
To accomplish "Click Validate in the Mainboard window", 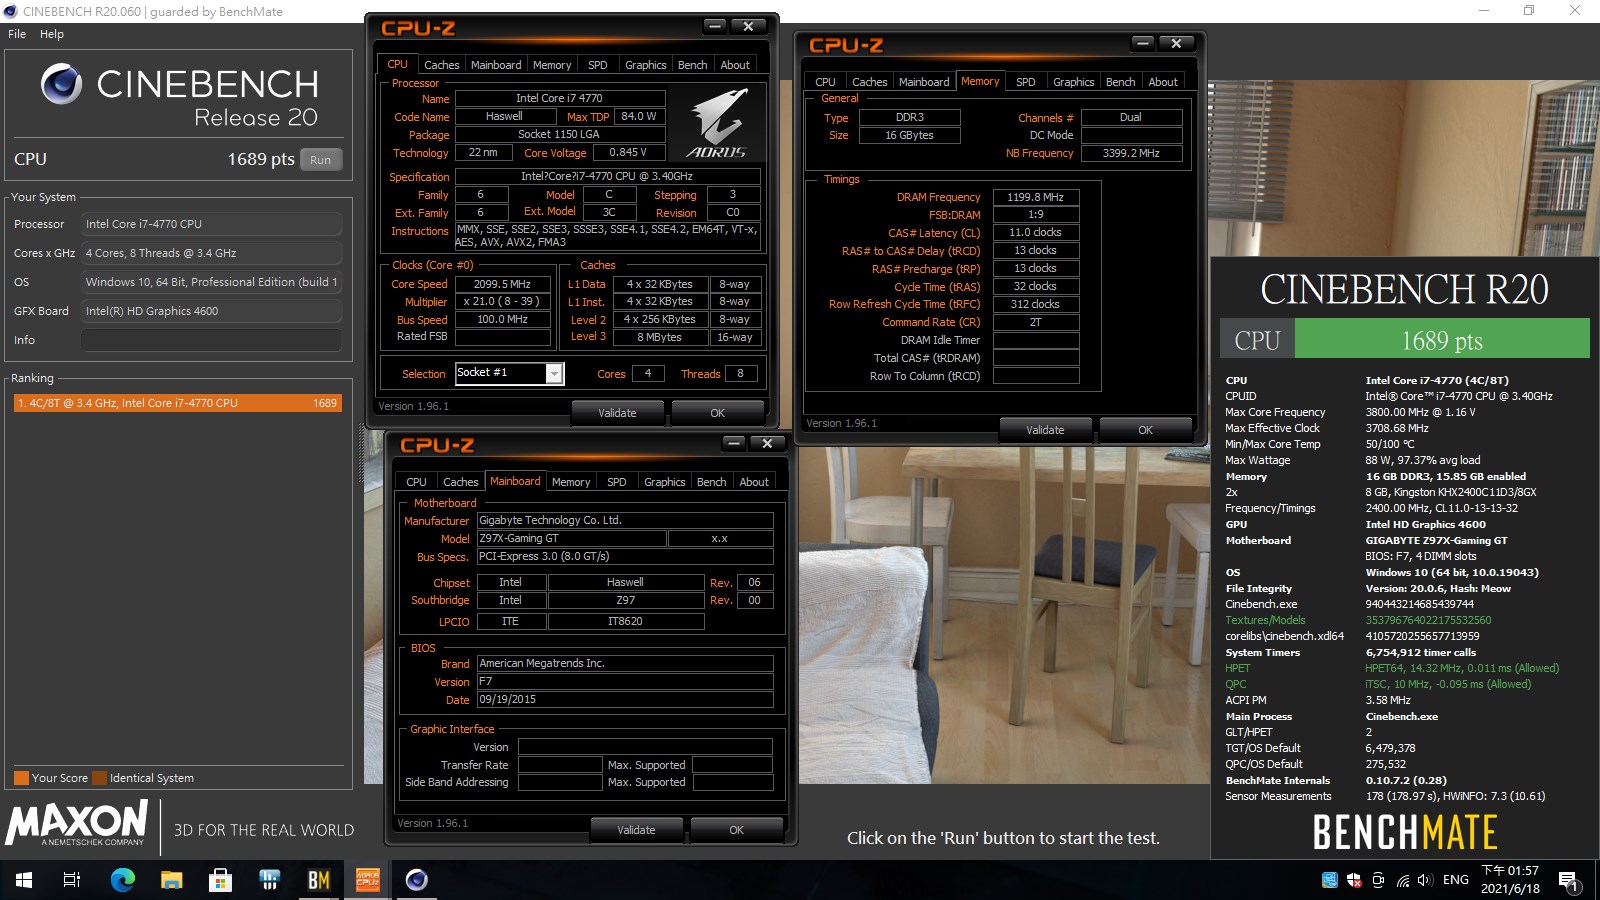I will pyautogui.click(x=636, y=830).
